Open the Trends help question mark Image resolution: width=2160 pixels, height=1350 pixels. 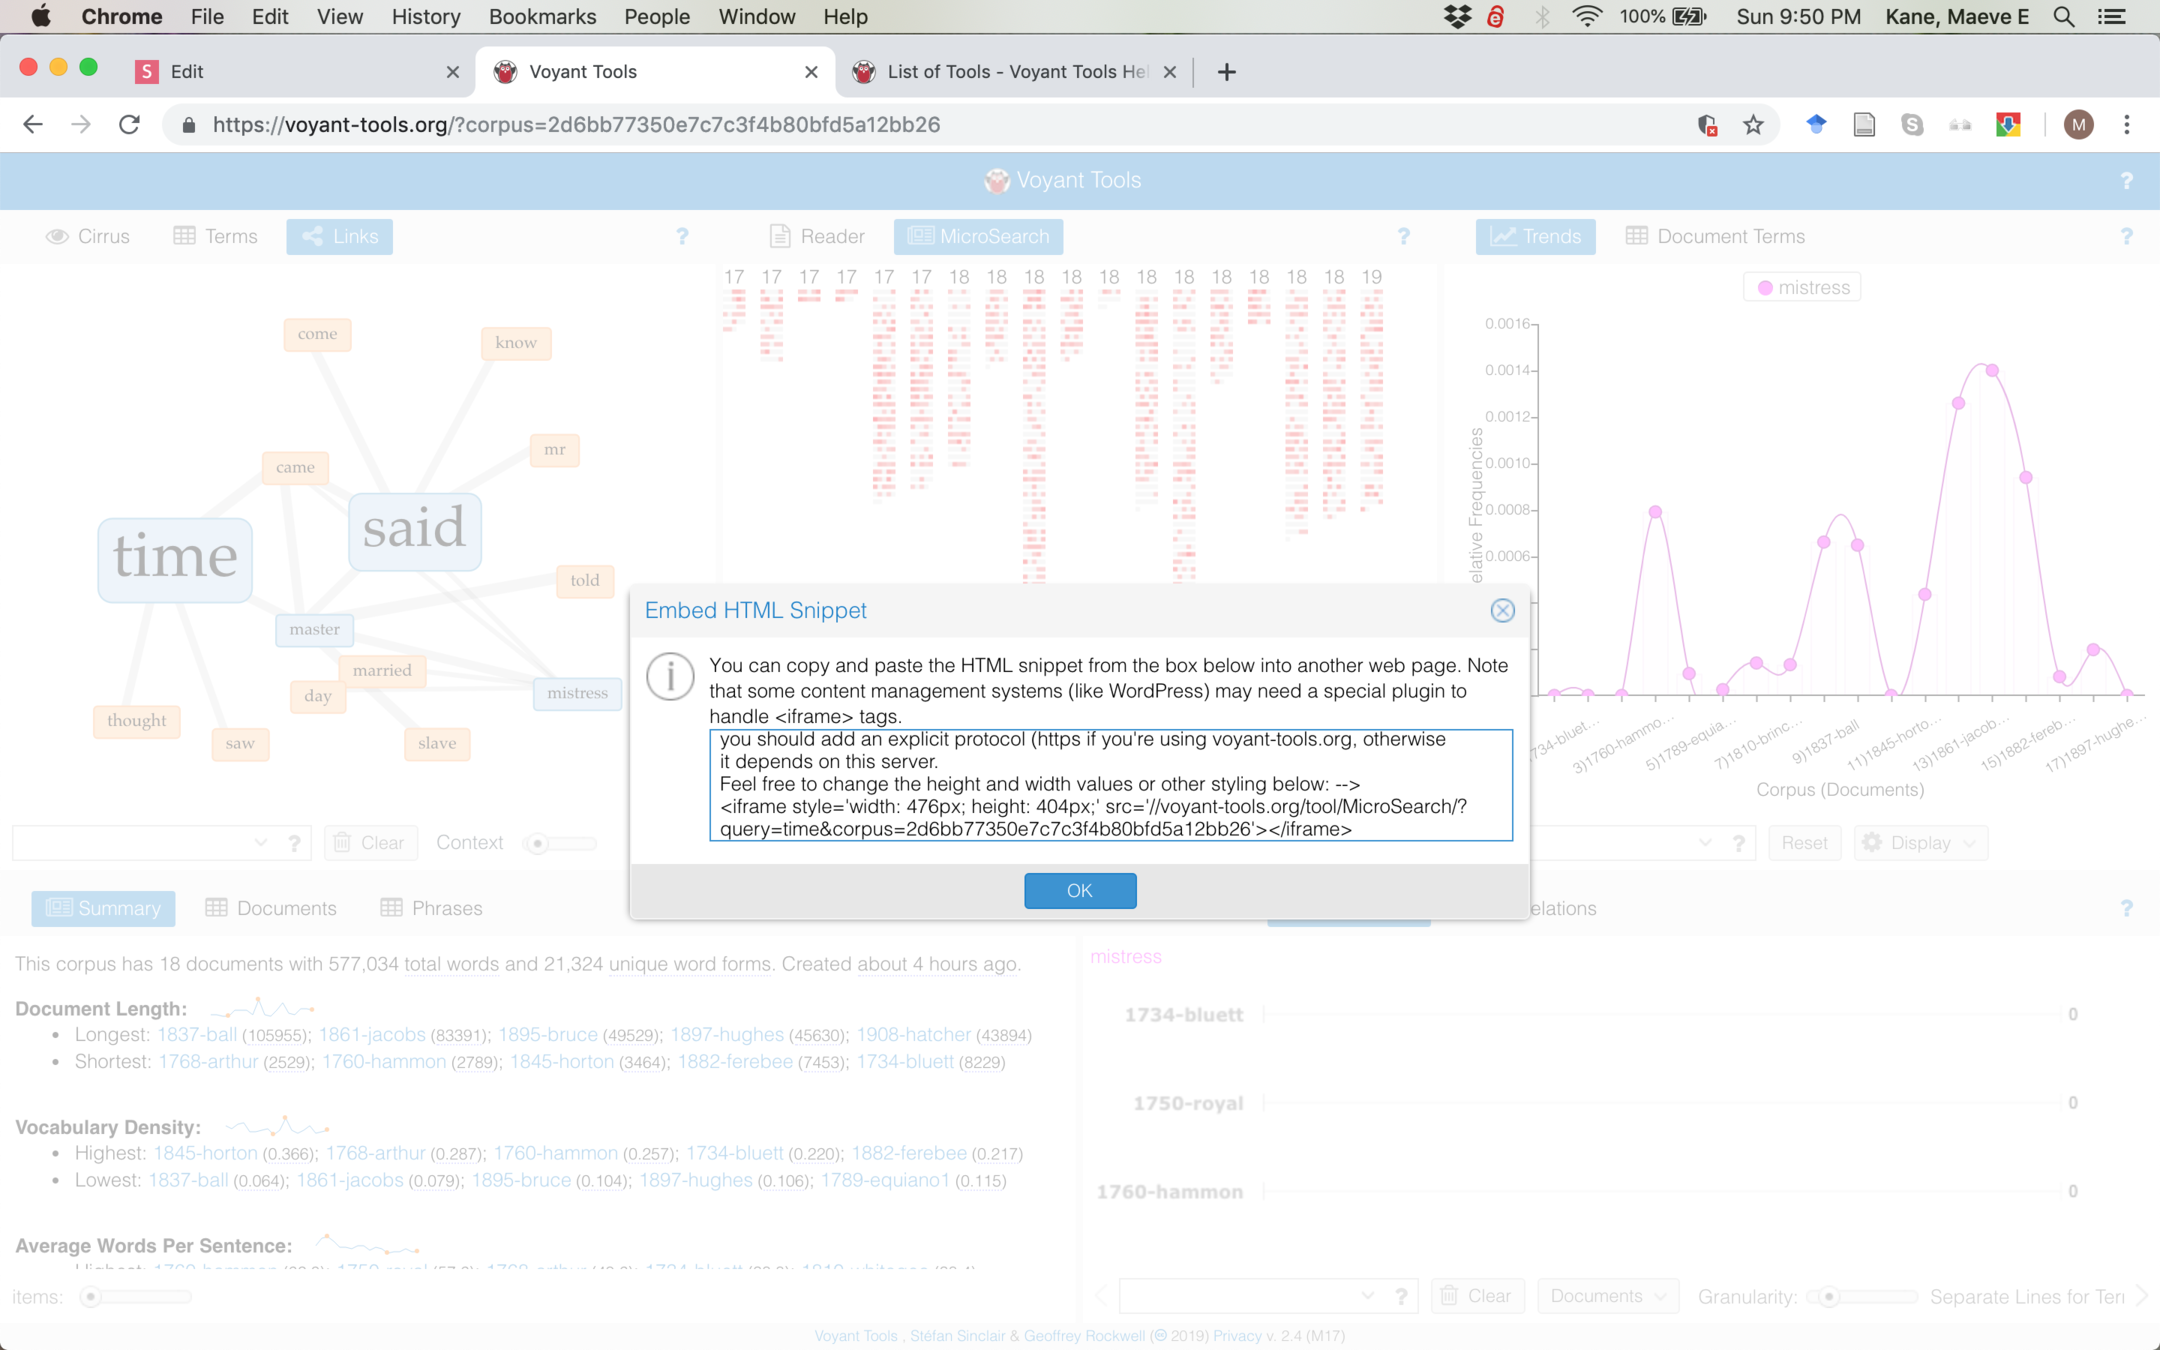pos(2126,237)
